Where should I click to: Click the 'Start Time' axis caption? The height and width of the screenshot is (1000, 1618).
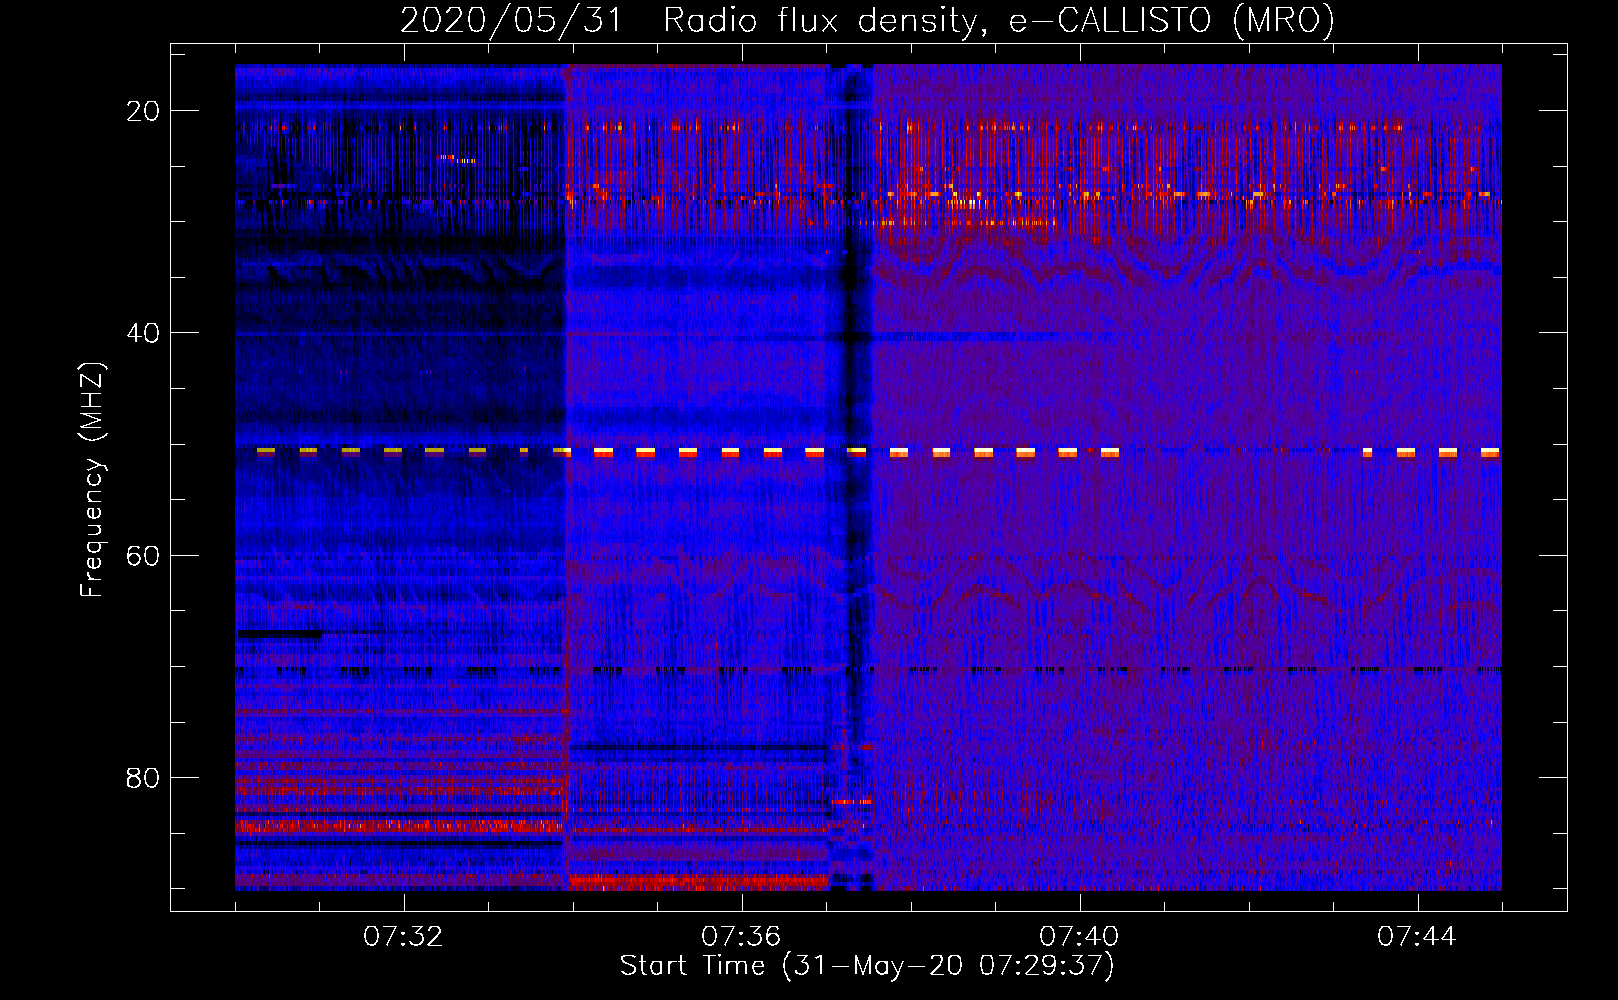point(867,966)
